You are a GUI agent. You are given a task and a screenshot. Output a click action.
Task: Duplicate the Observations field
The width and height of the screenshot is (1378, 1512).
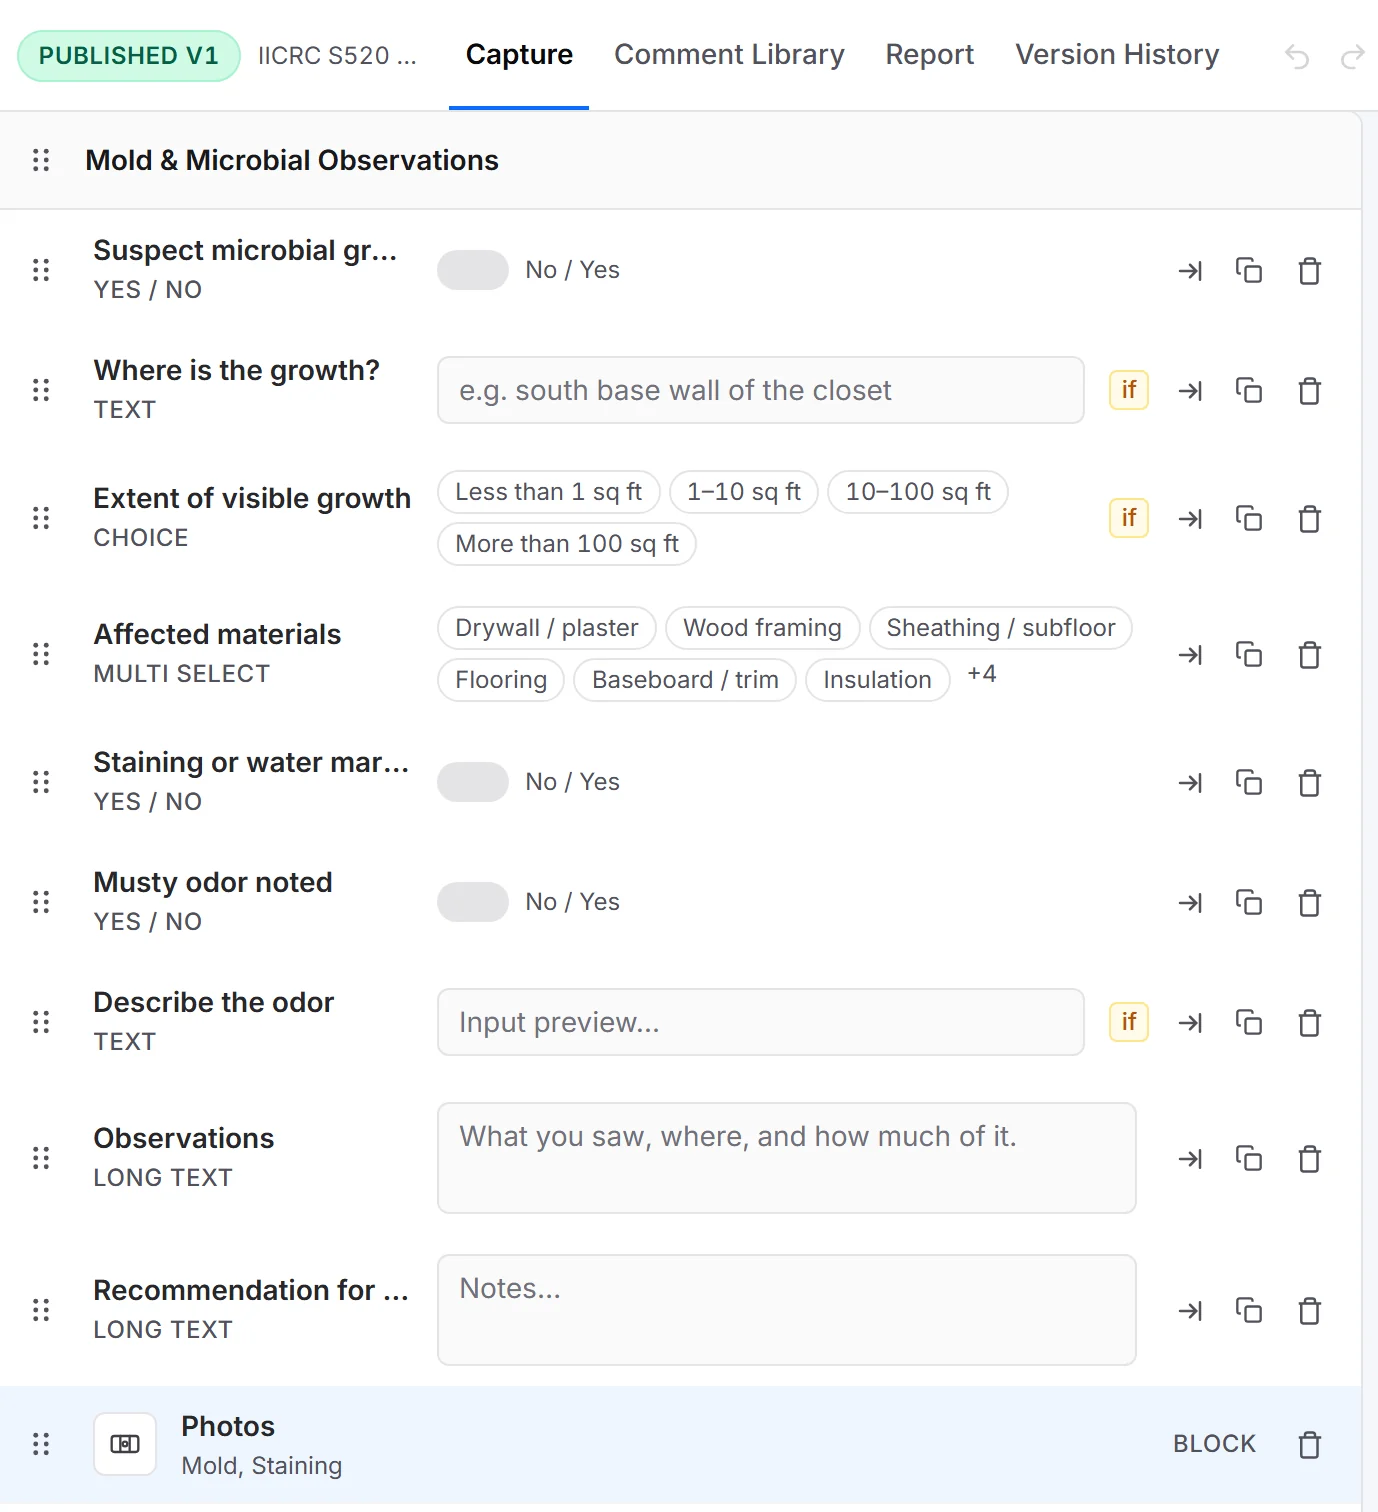tap(1249, 1158)
